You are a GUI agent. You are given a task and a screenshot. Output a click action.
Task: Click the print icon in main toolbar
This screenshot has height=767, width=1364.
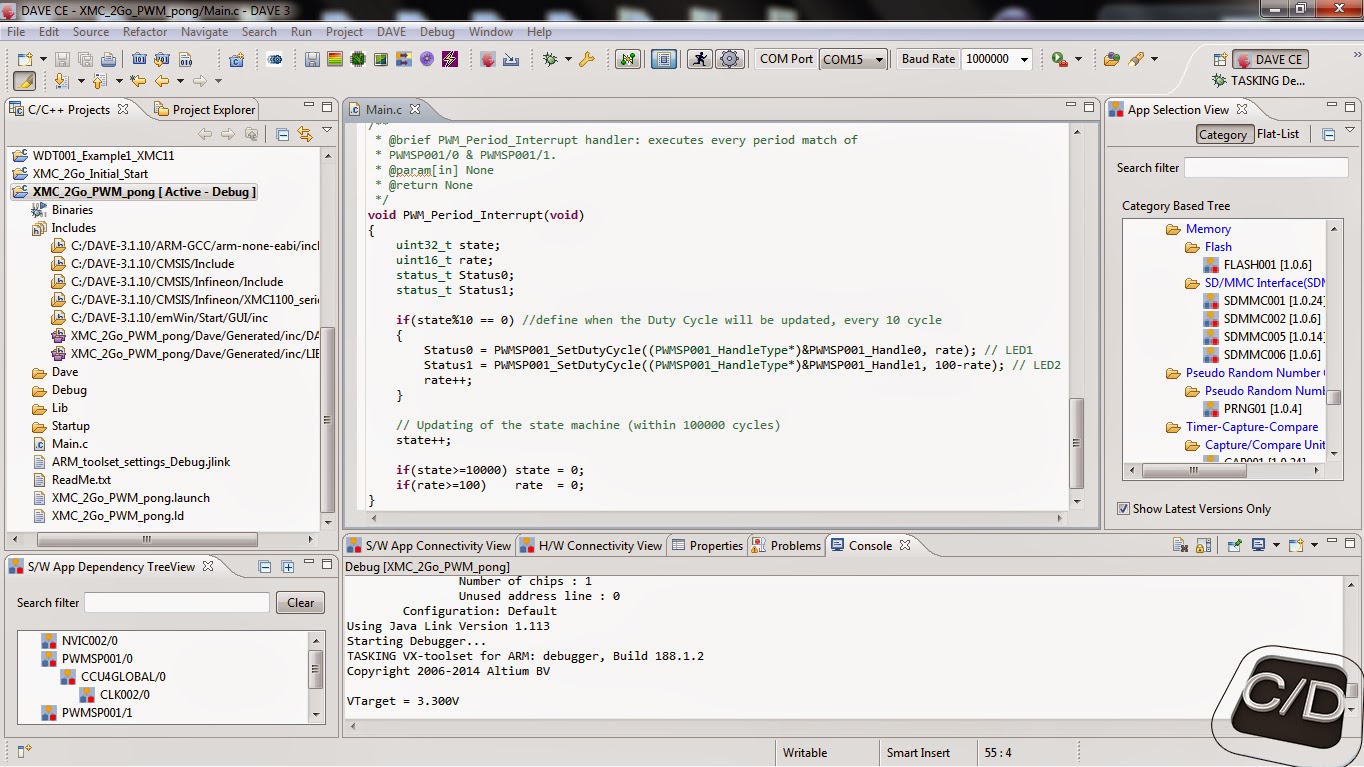(106, 59)
